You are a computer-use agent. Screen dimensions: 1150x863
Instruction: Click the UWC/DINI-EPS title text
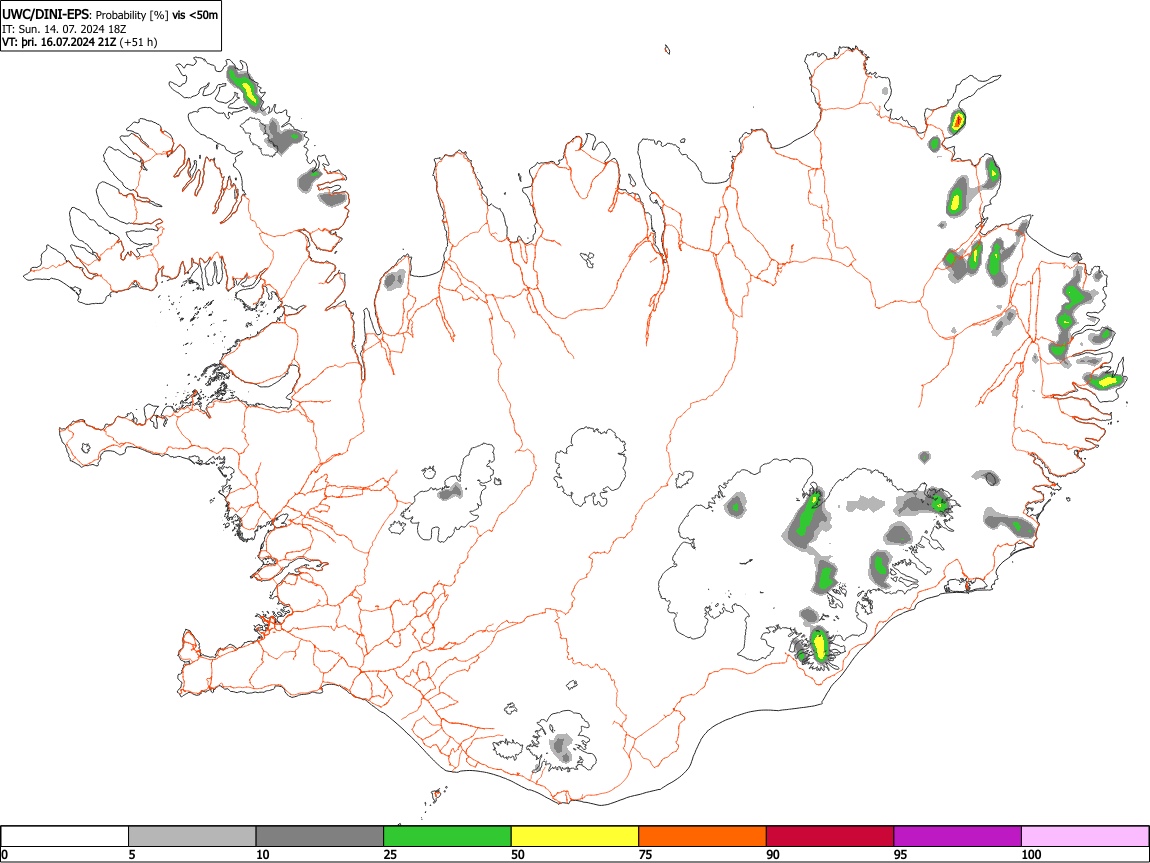[45, 14]
